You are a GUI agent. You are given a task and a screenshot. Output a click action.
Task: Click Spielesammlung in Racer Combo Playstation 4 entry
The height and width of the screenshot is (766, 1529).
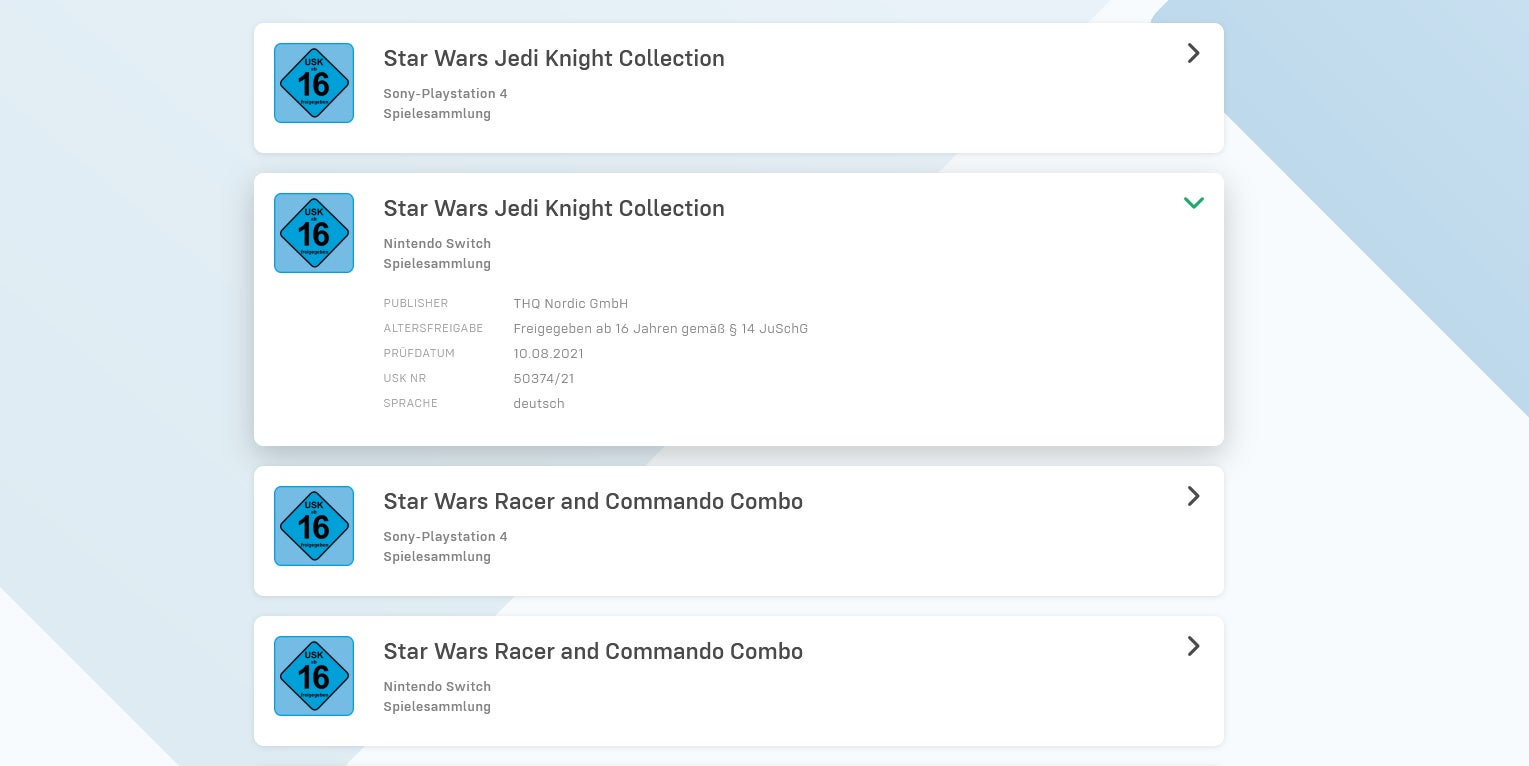[x=437, y=557]
